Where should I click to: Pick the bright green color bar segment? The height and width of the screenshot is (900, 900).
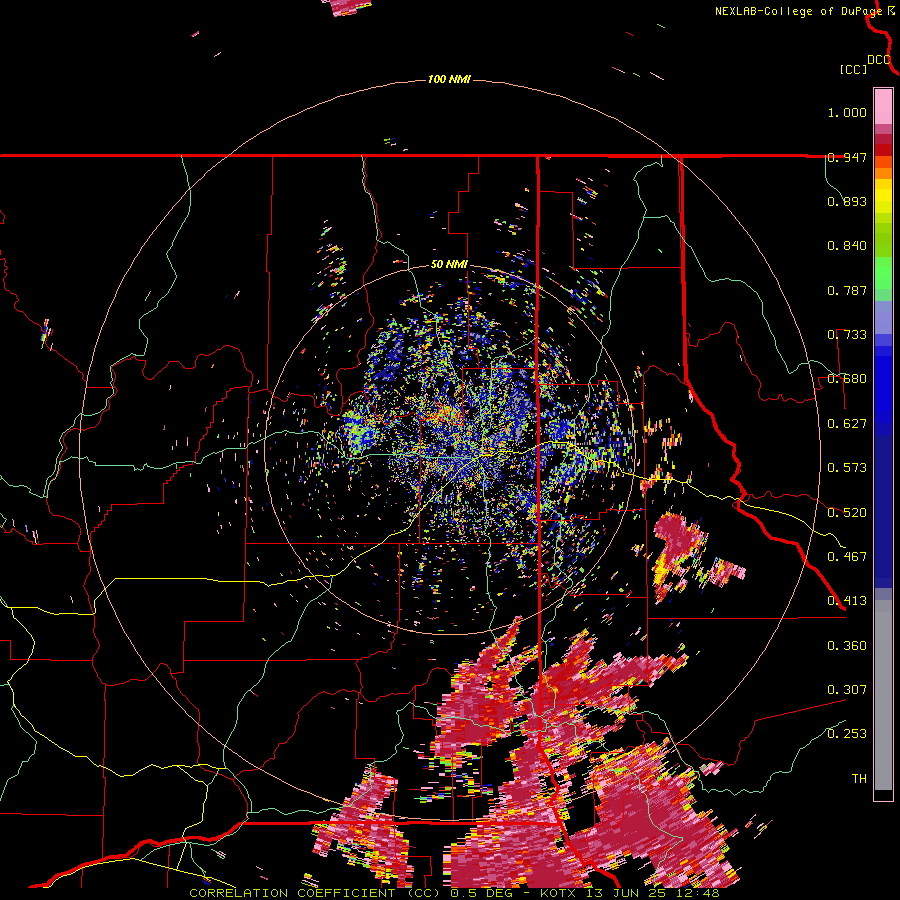883,272
